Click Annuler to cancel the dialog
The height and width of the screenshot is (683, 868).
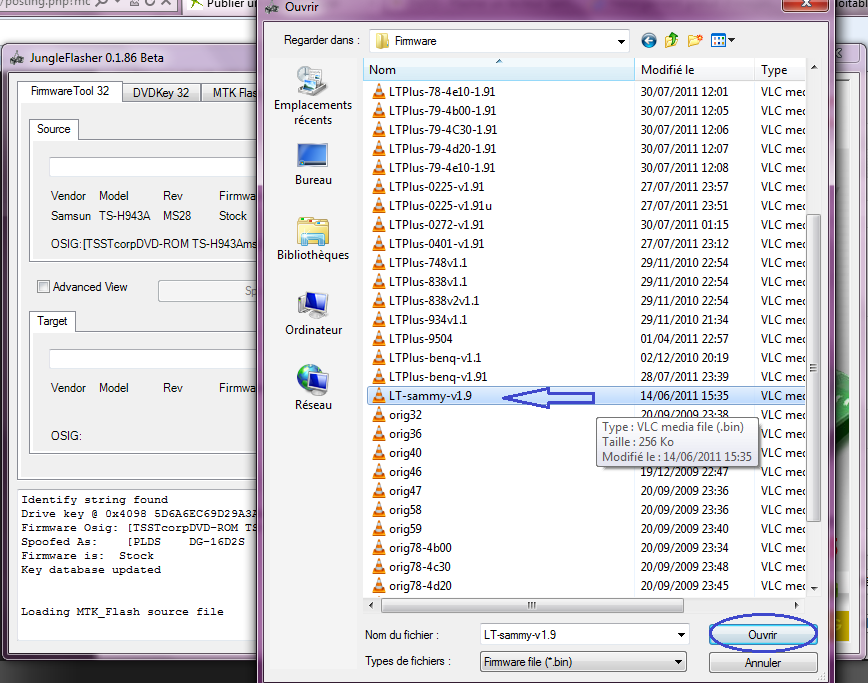click(x=763, y=663)
